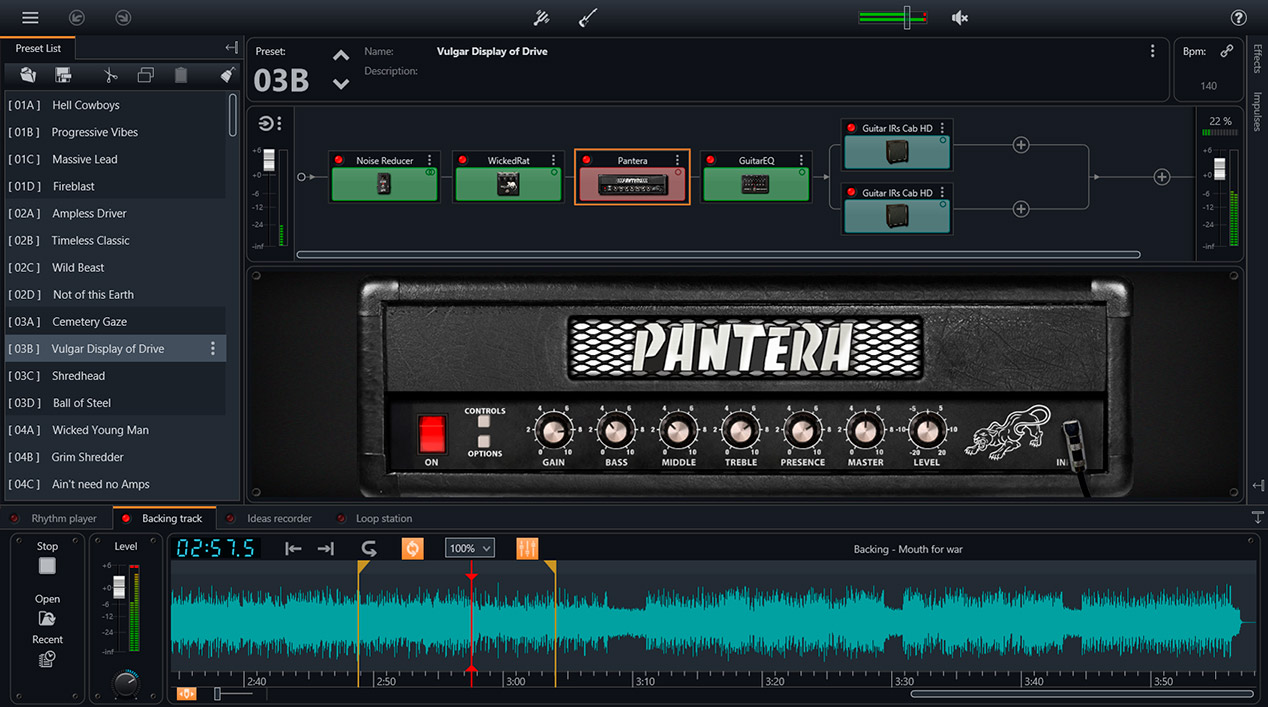Select the Cemetery Gaze preset
Screen dimensions: 1268x707
click(90, 322)
